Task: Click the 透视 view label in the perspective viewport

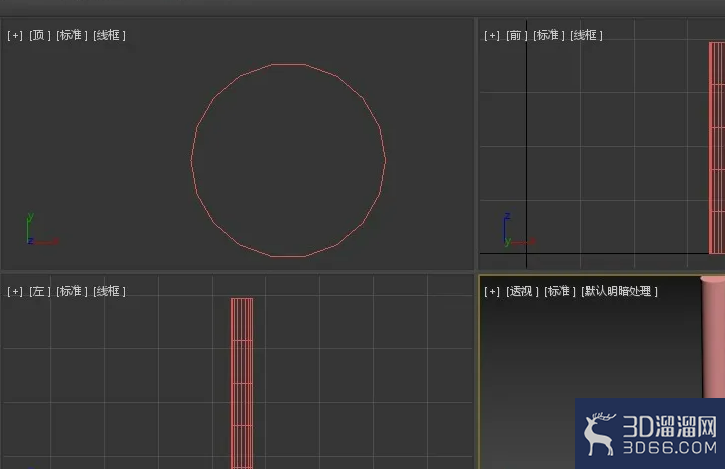Action: tap(522, 291)
